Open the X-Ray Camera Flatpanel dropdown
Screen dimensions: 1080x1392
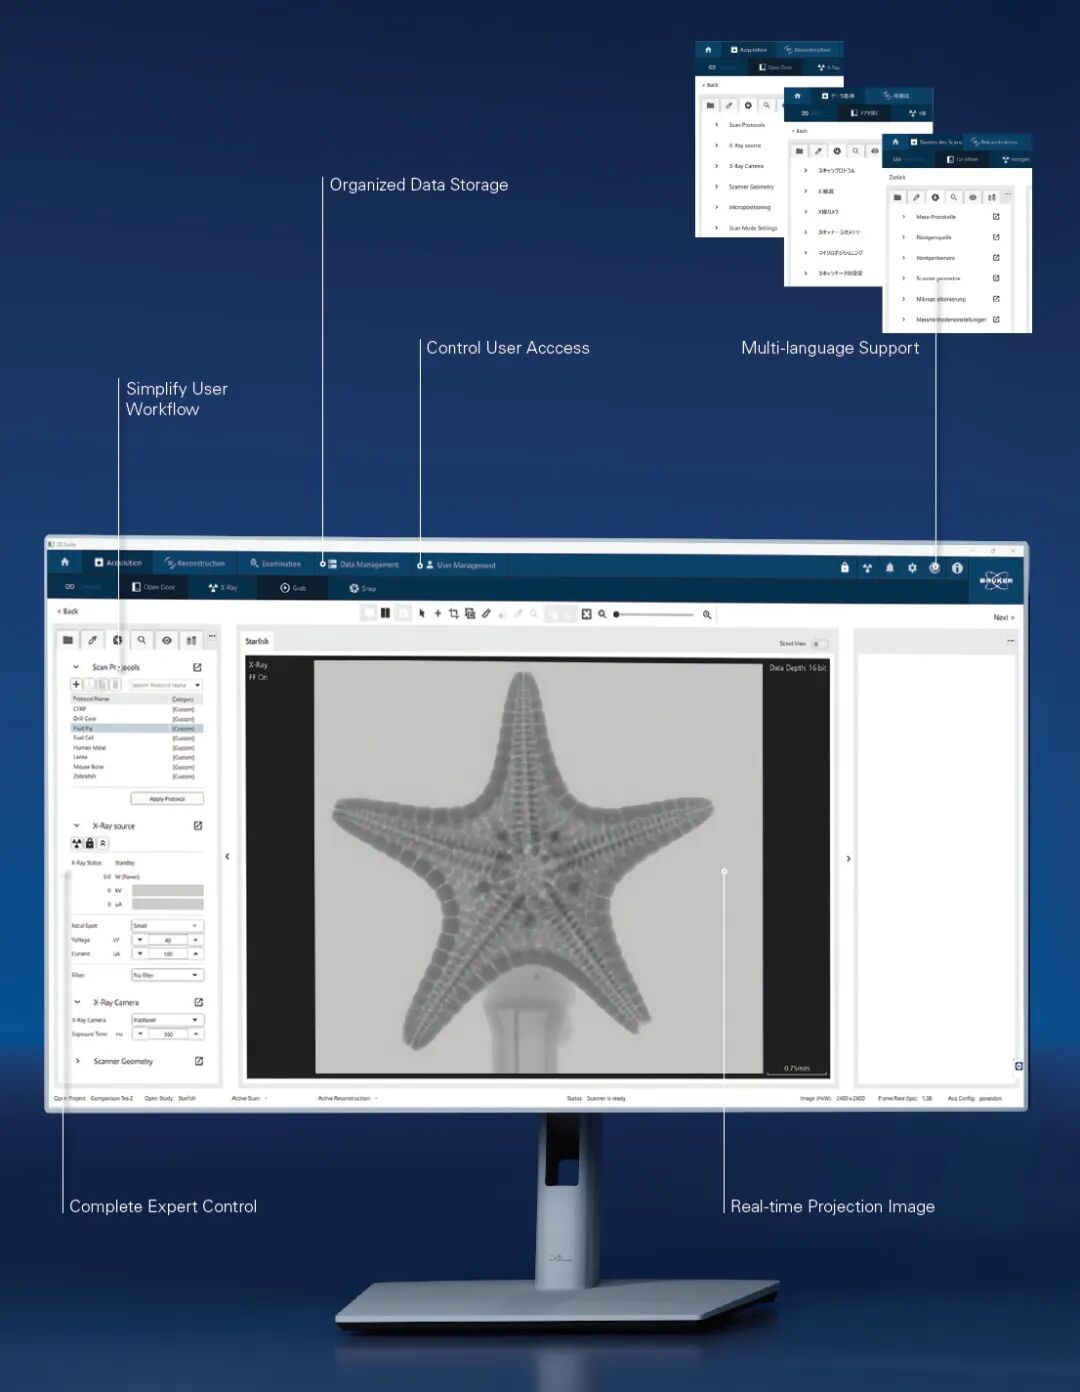[x=168, y=1020]
